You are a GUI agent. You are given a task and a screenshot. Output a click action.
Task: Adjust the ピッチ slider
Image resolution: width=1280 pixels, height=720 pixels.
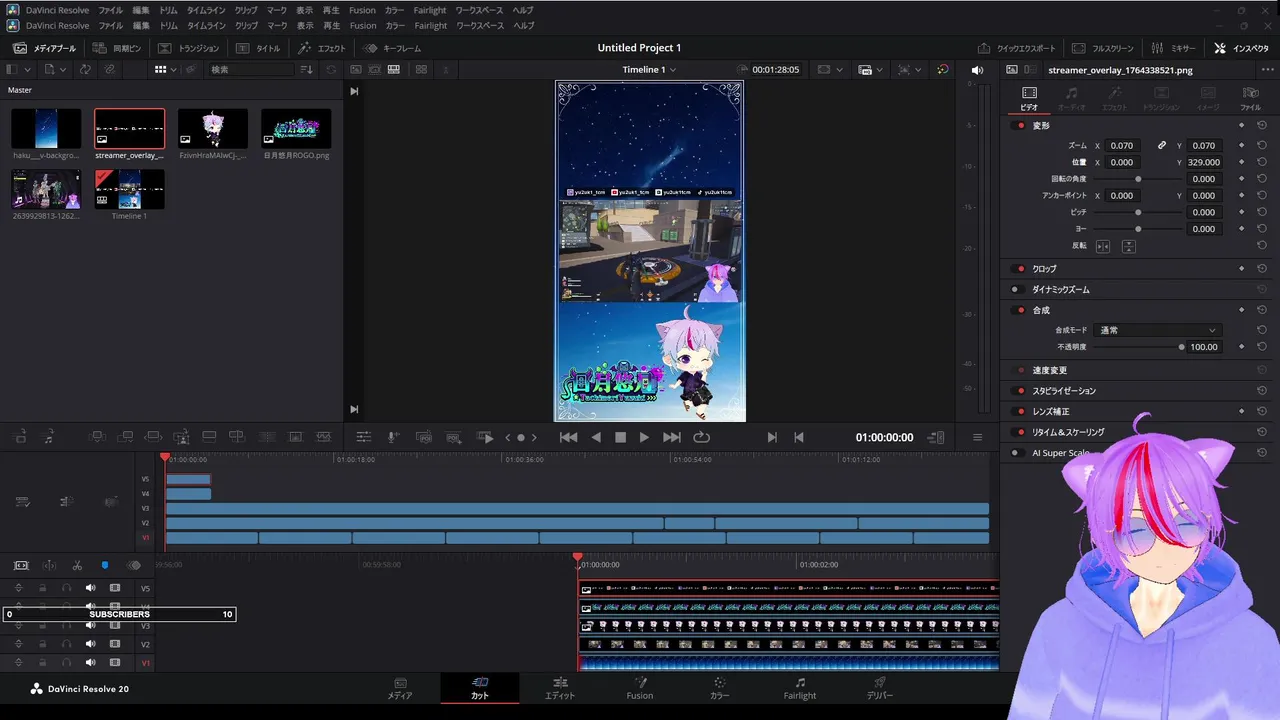(1138, 212)
